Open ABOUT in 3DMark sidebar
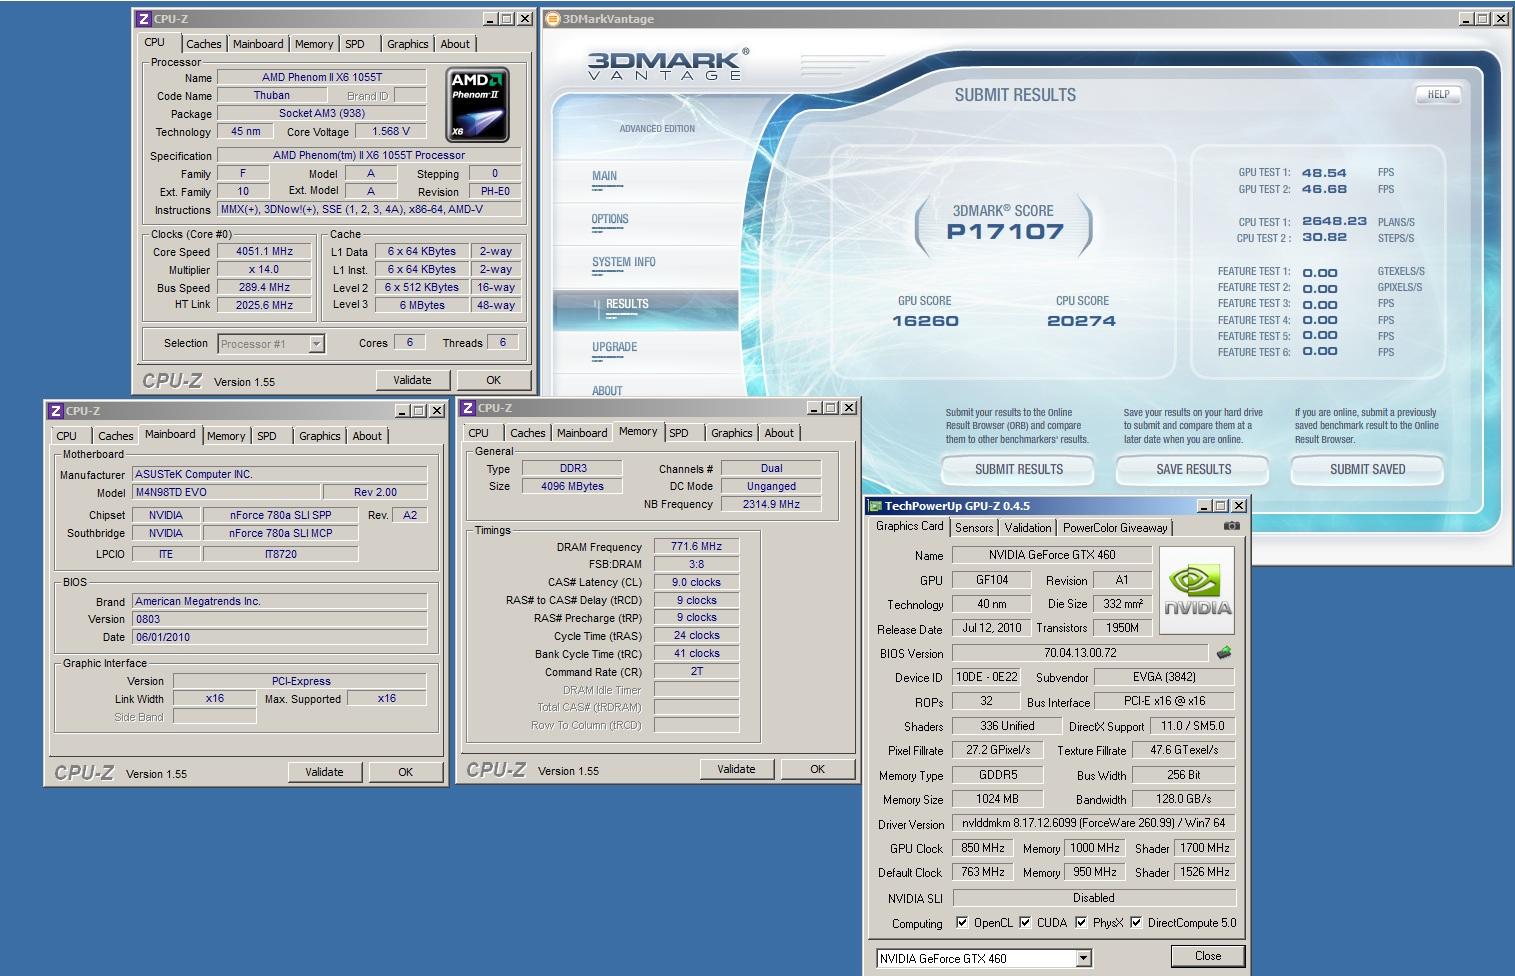Image resolution: width=1515 pixels, height=976 pixels. (x=606, y=391)
